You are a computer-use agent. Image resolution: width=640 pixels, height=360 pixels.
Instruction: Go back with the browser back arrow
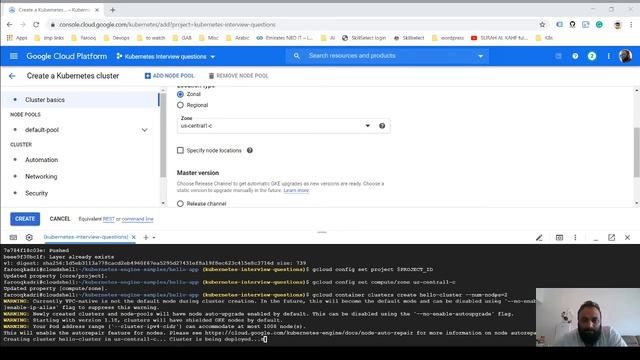pyautogui.click(x=9, y=25)
